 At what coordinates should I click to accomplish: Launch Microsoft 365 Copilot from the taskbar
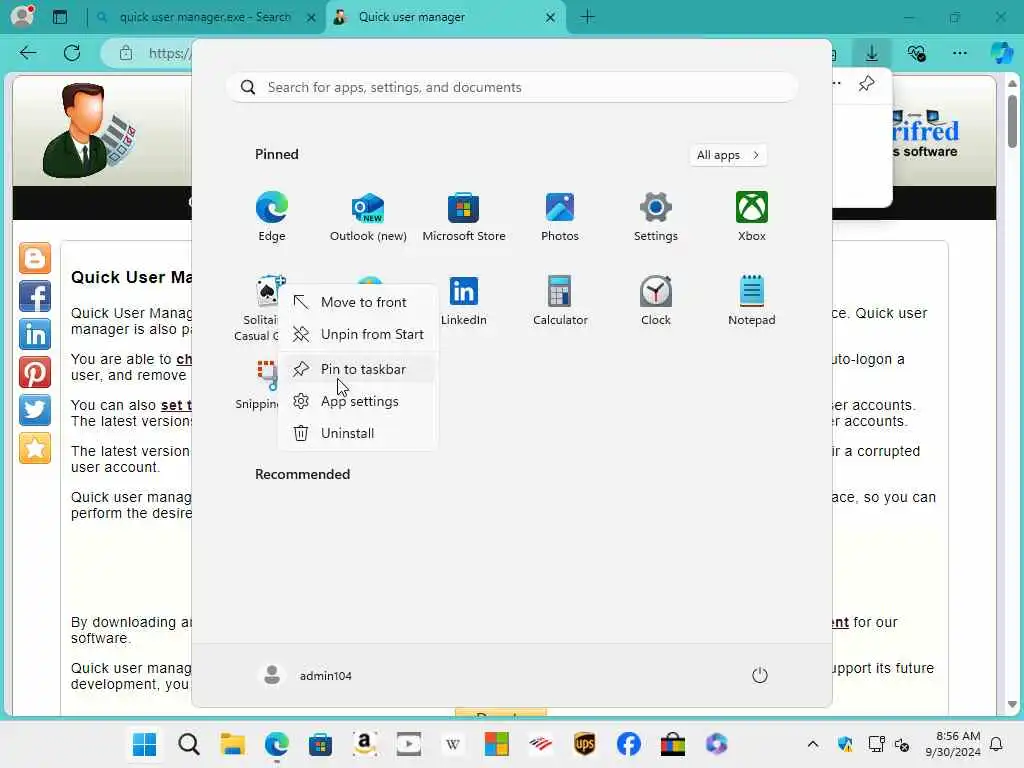(716, 744)
